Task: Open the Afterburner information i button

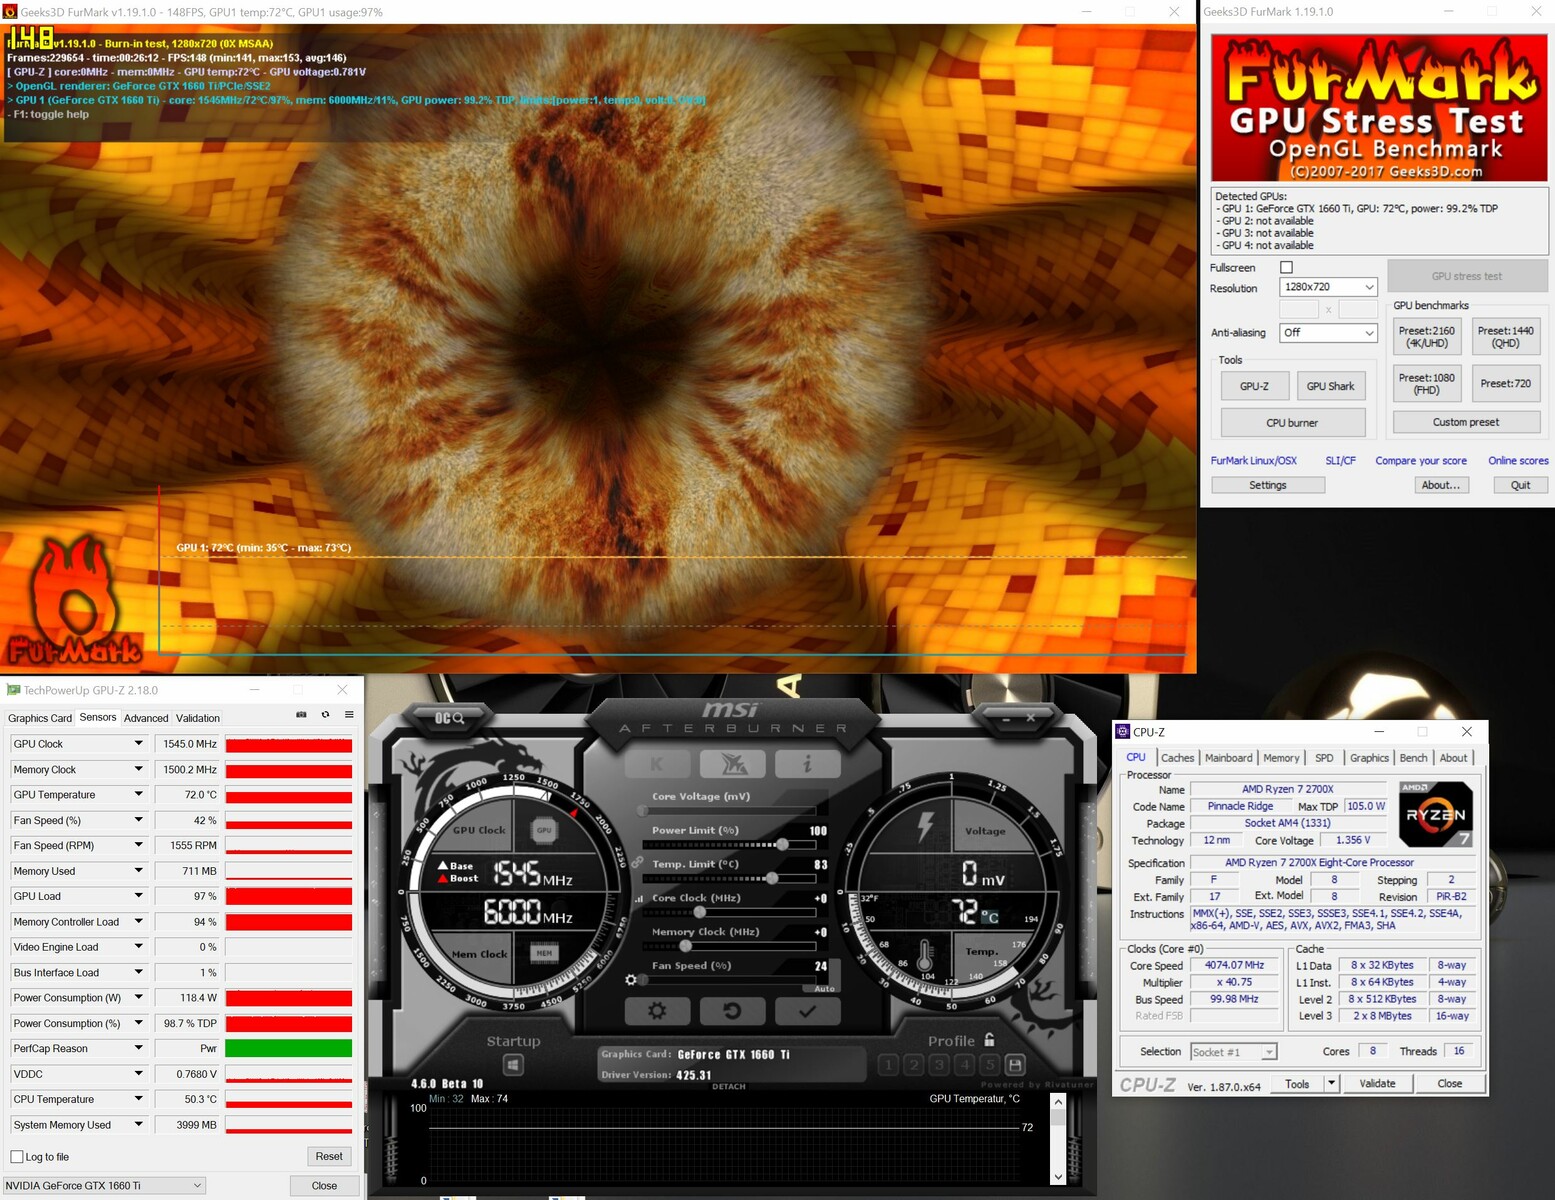Action: click(x=807, y=764)
